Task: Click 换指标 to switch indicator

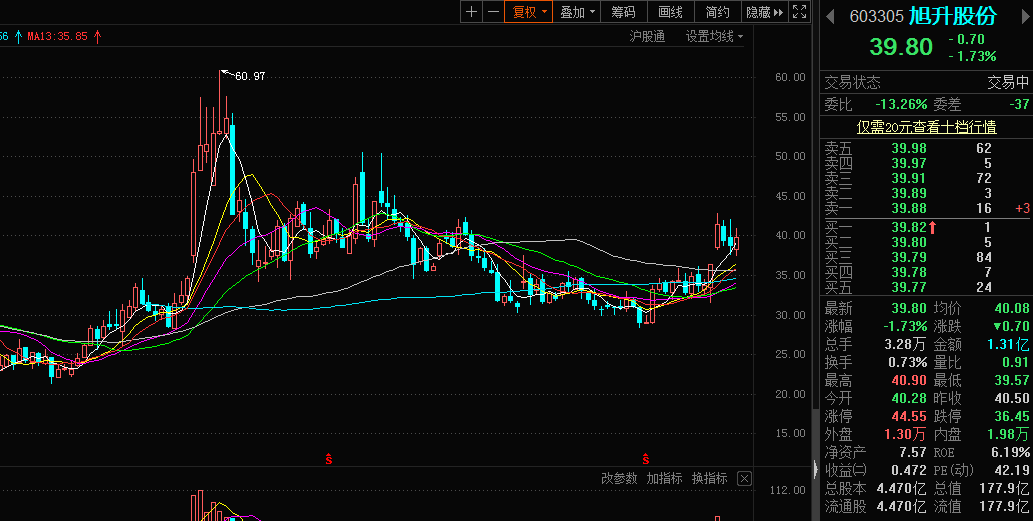Action: point(709,479)
